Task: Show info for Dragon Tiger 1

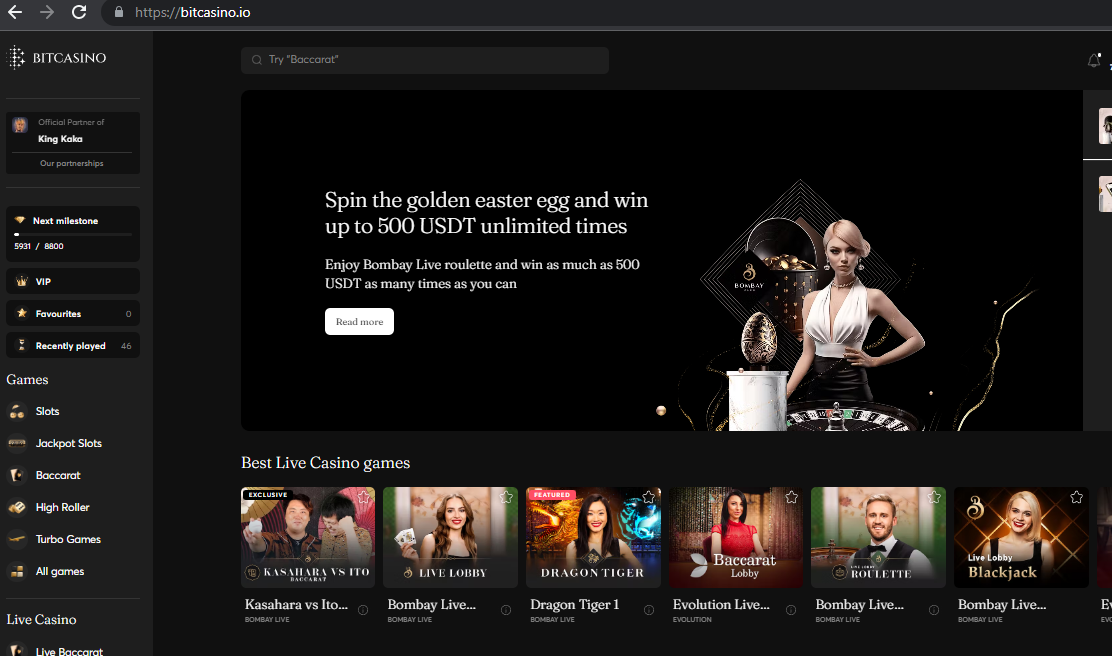Action: 649,610
